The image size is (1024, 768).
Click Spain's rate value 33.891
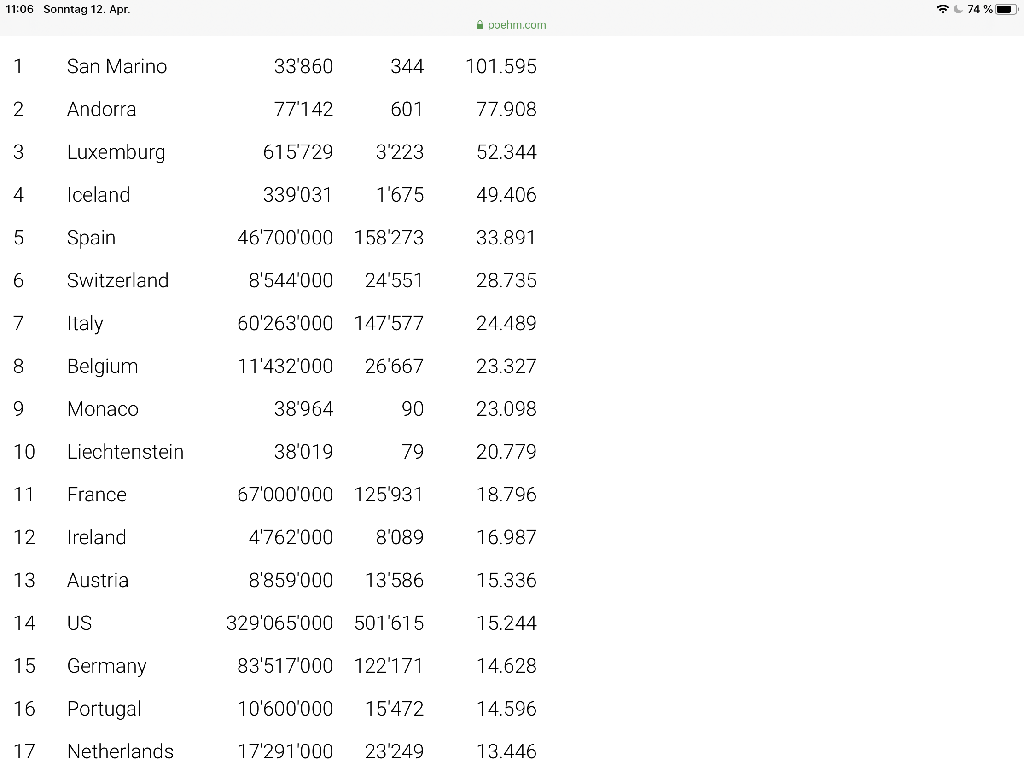(x=506, y=237)
